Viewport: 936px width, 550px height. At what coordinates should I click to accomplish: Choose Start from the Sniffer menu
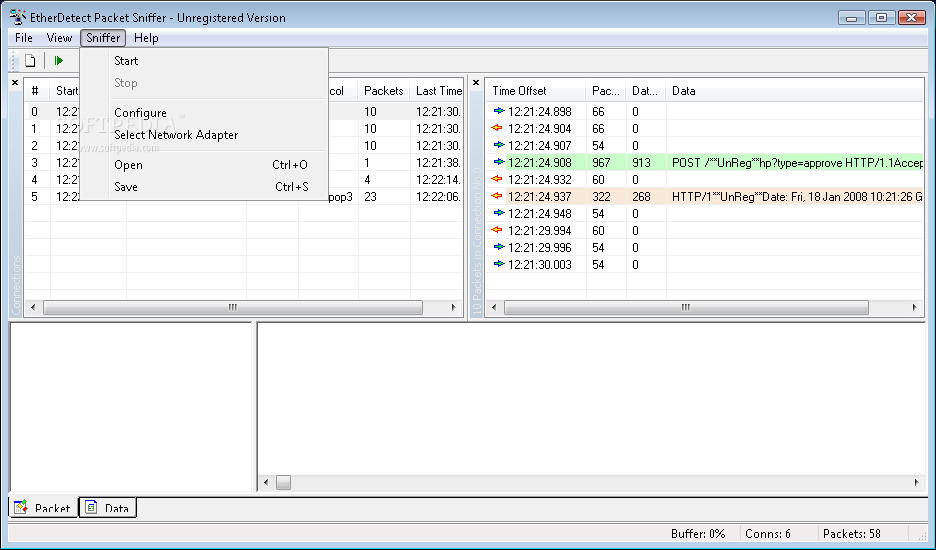[204, 60]
